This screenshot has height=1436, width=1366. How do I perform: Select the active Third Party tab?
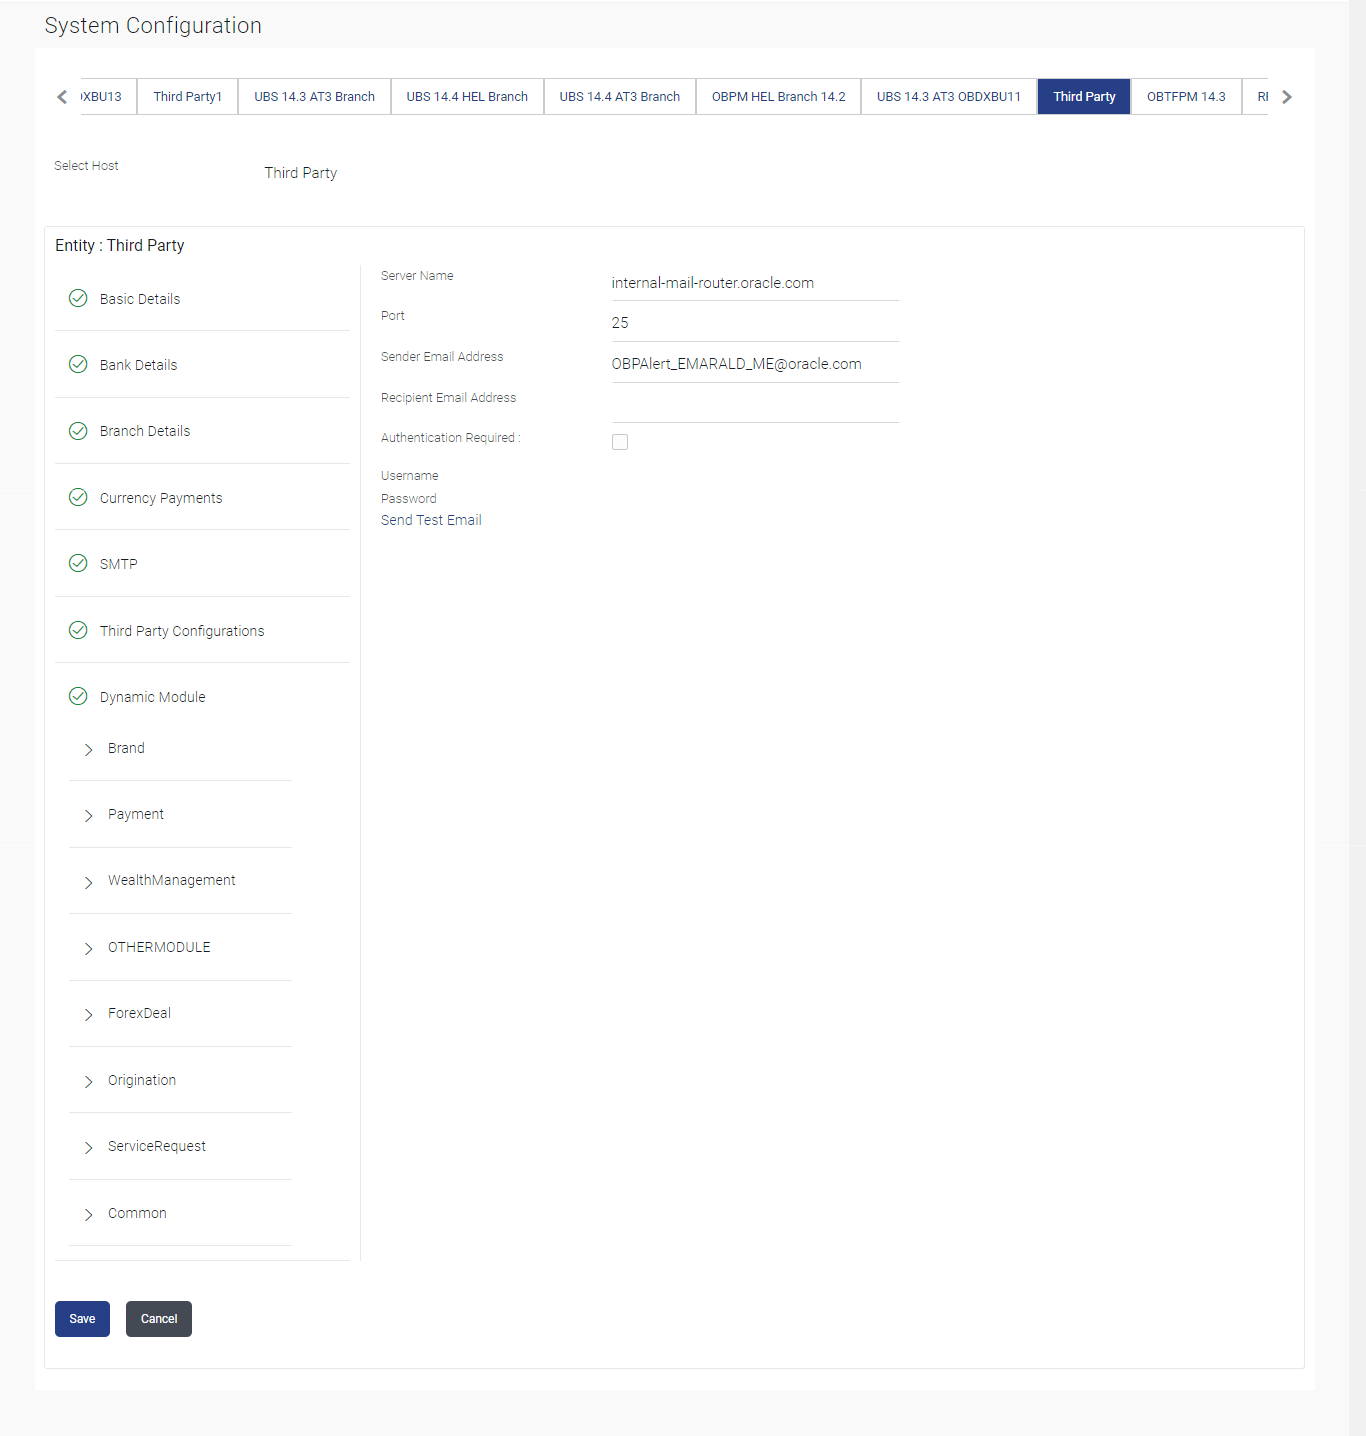point(1084,97)
